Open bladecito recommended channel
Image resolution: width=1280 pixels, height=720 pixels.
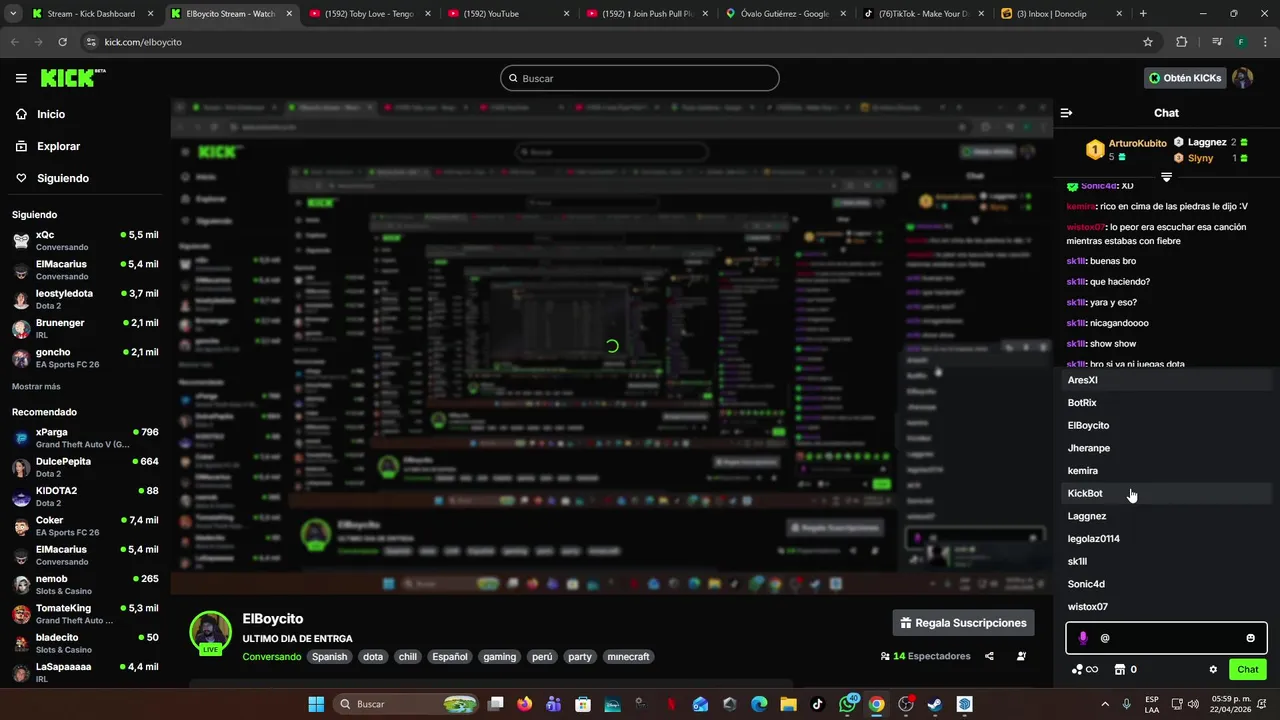[x=85, y=643]
